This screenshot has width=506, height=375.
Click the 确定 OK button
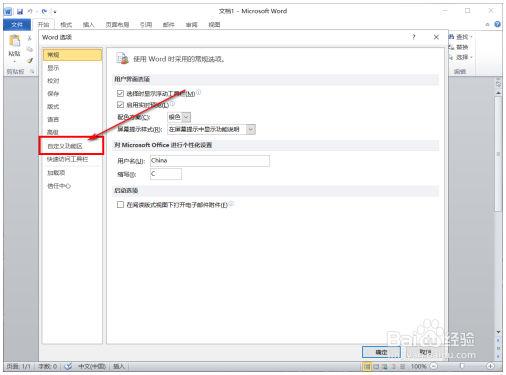(x=381, y=352)
